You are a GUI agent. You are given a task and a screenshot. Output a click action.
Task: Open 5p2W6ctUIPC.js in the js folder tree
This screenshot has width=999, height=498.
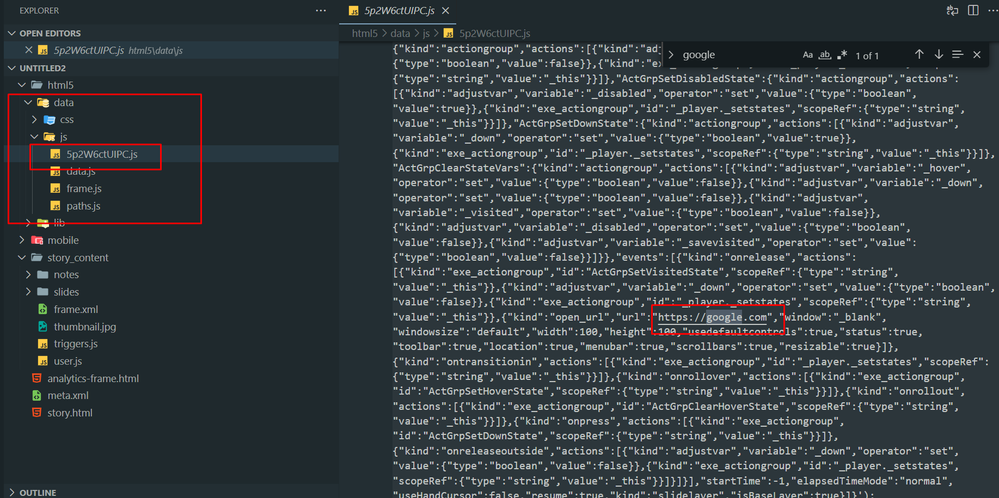(102, 154)
